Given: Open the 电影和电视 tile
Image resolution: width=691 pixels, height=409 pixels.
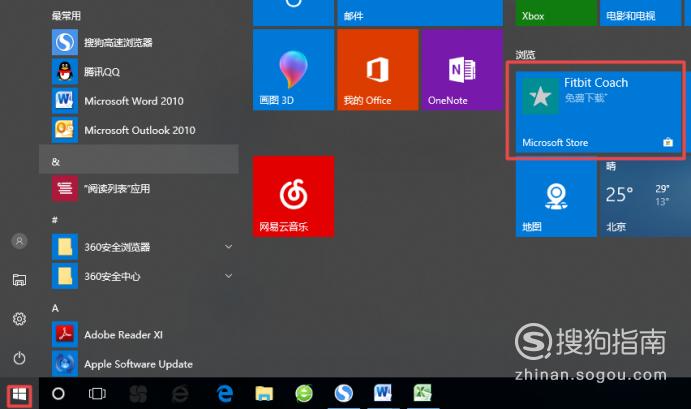Looking at the screenshot, I should (x=640, y=13).
